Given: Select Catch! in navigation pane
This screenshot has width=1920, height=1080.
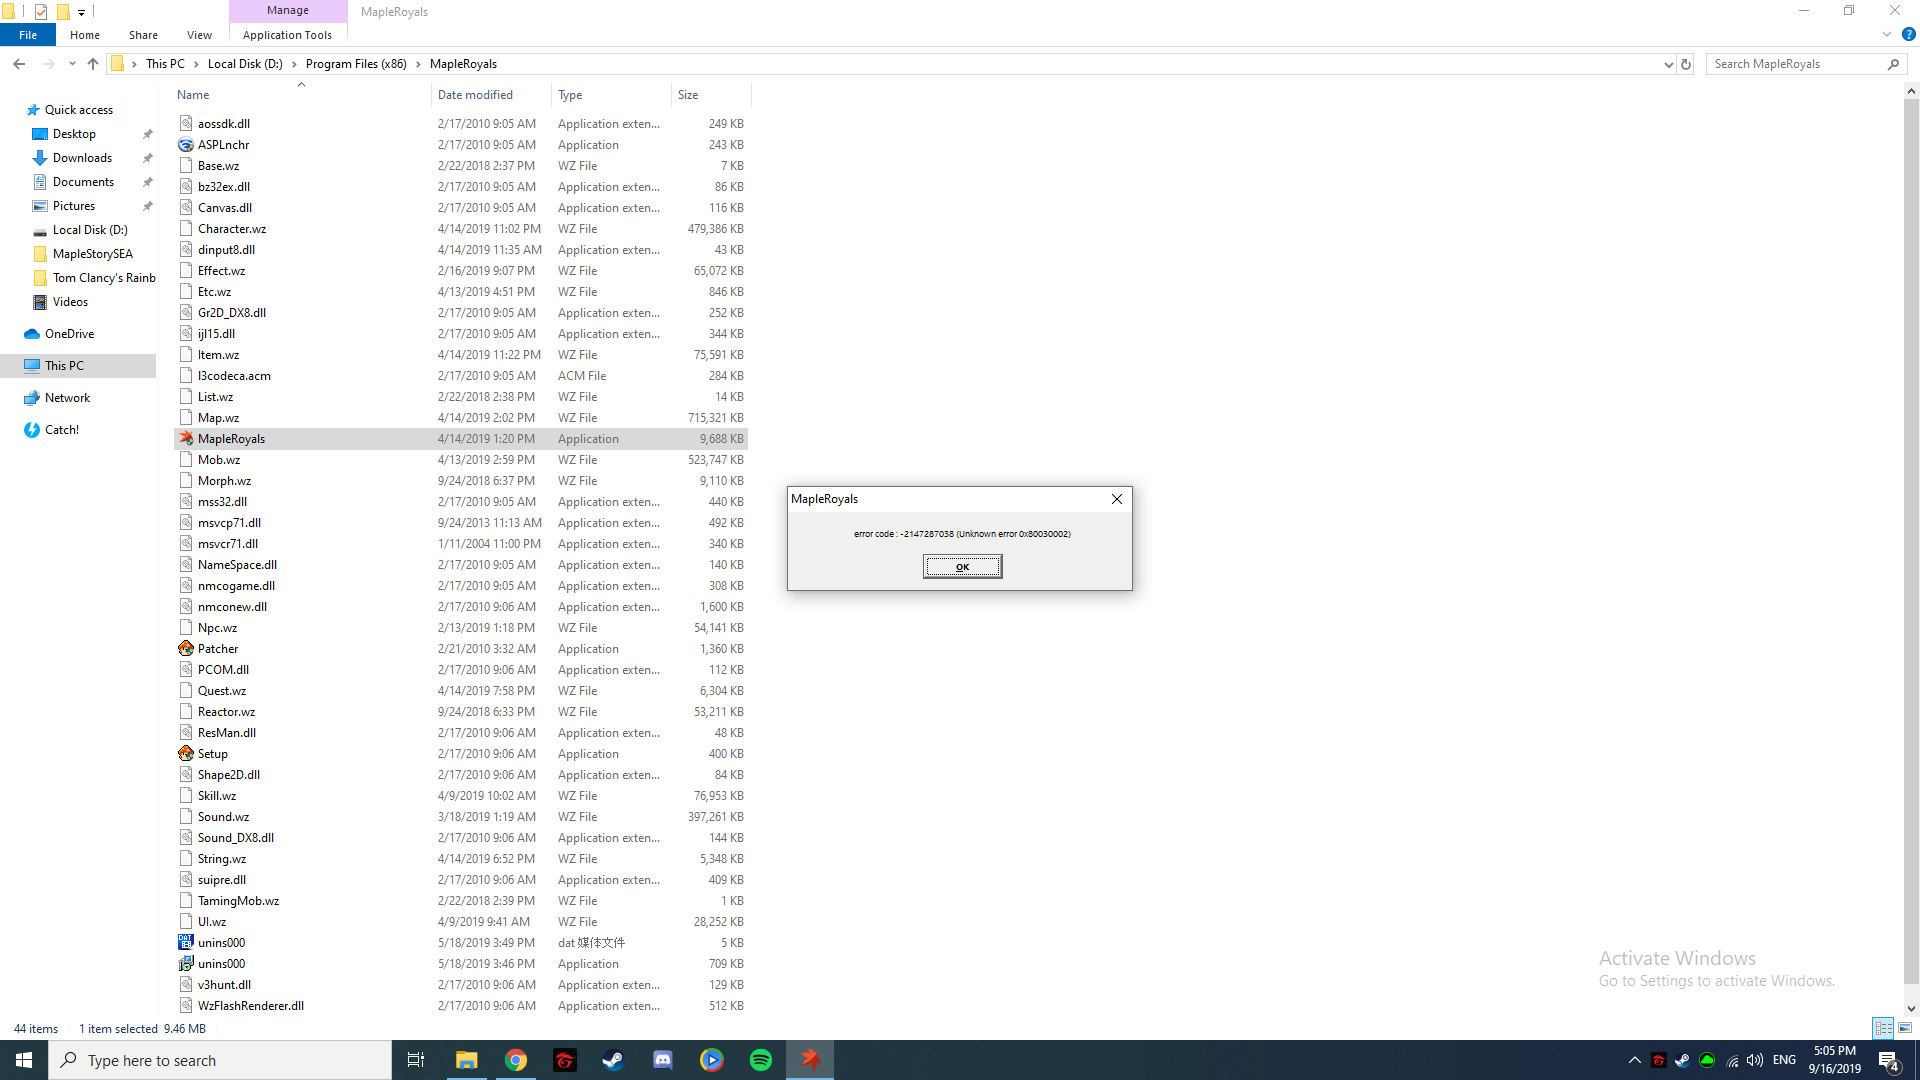Looking at the screenshot, I should coord(61,430).
